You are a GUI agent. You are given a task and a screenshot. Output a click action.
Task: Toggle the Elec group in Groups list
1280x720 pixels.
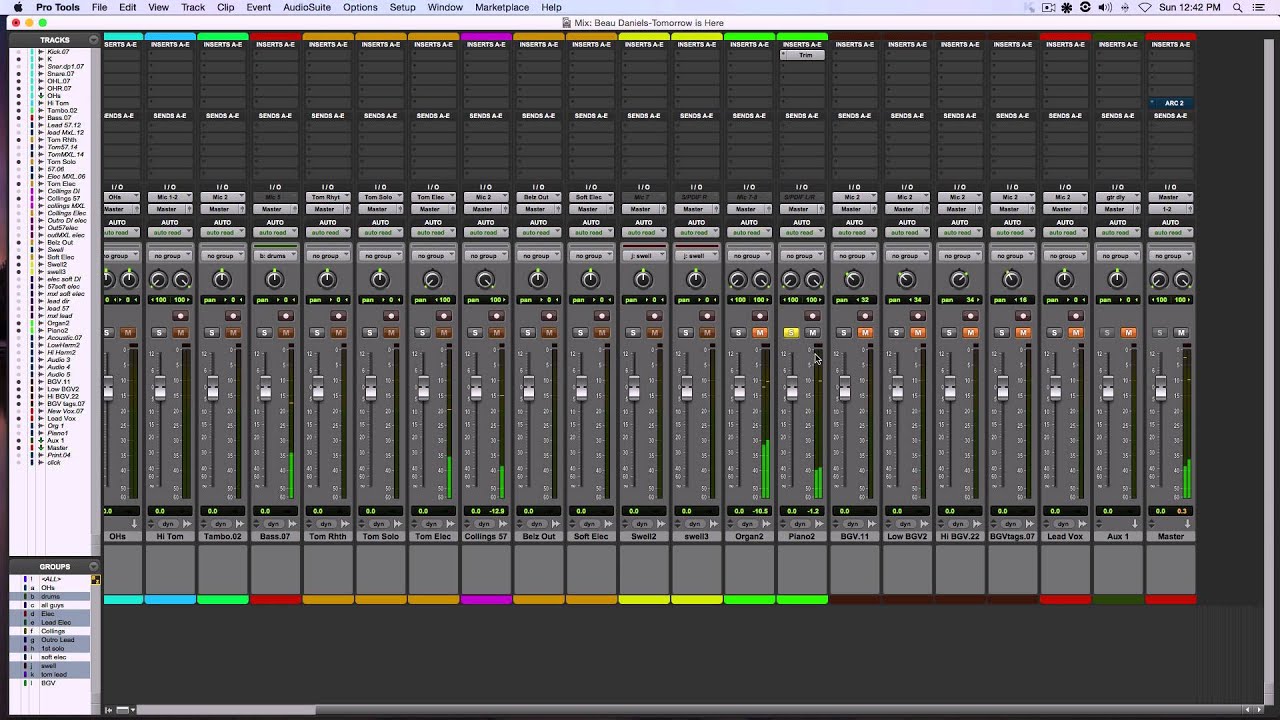(52, 613)
